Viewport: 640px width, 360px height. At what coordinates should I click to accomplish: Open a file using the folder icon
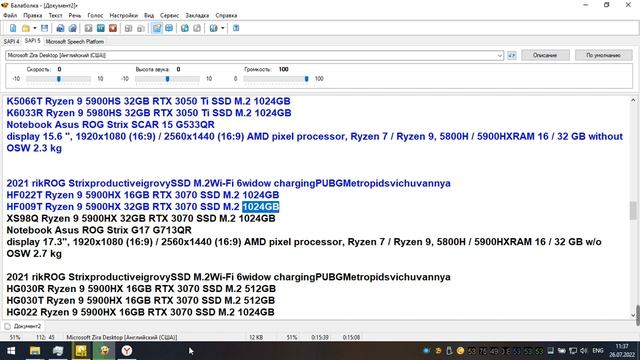pyautogui.click(x=26, y=28)
